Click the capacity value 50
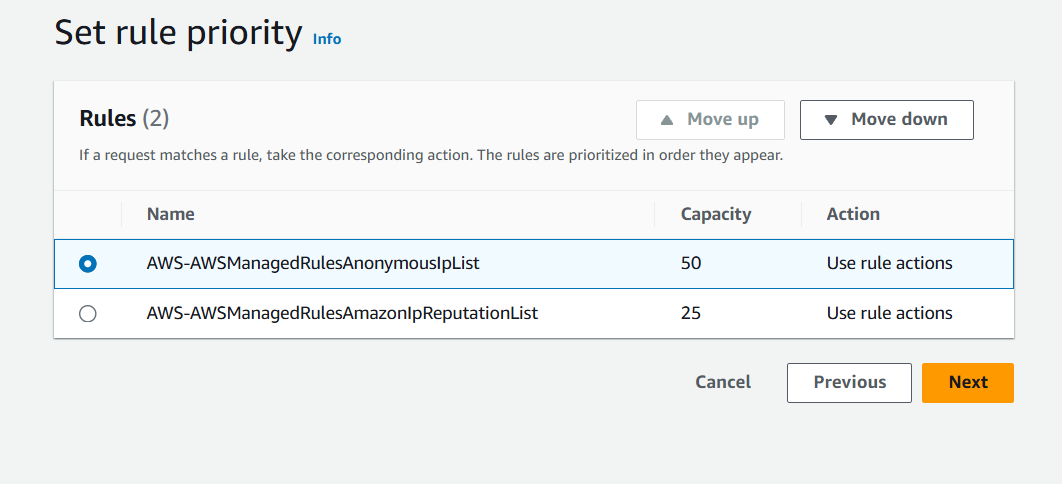The image size is (1062, 484). [691, 264]
